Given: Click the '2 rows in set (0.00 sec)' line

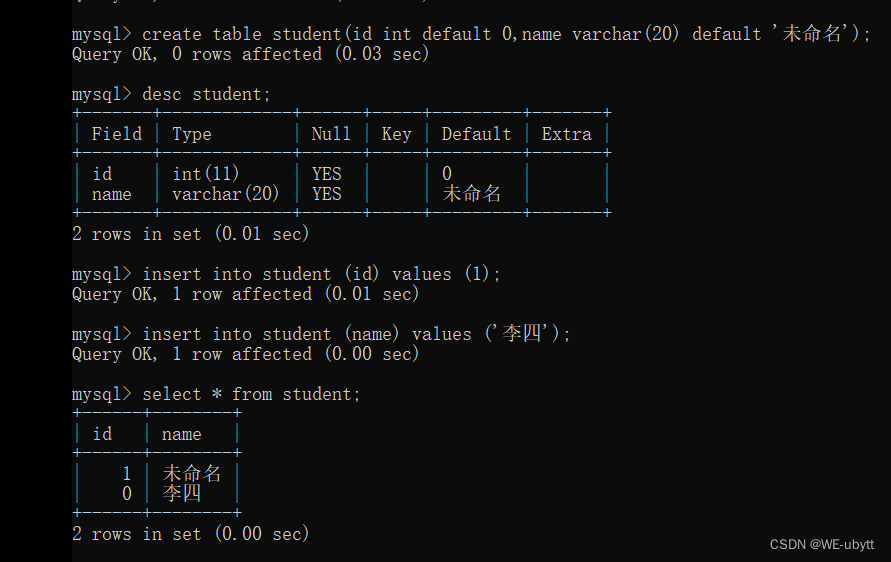Looking at the screenshot, I should [x=190, y=534].
